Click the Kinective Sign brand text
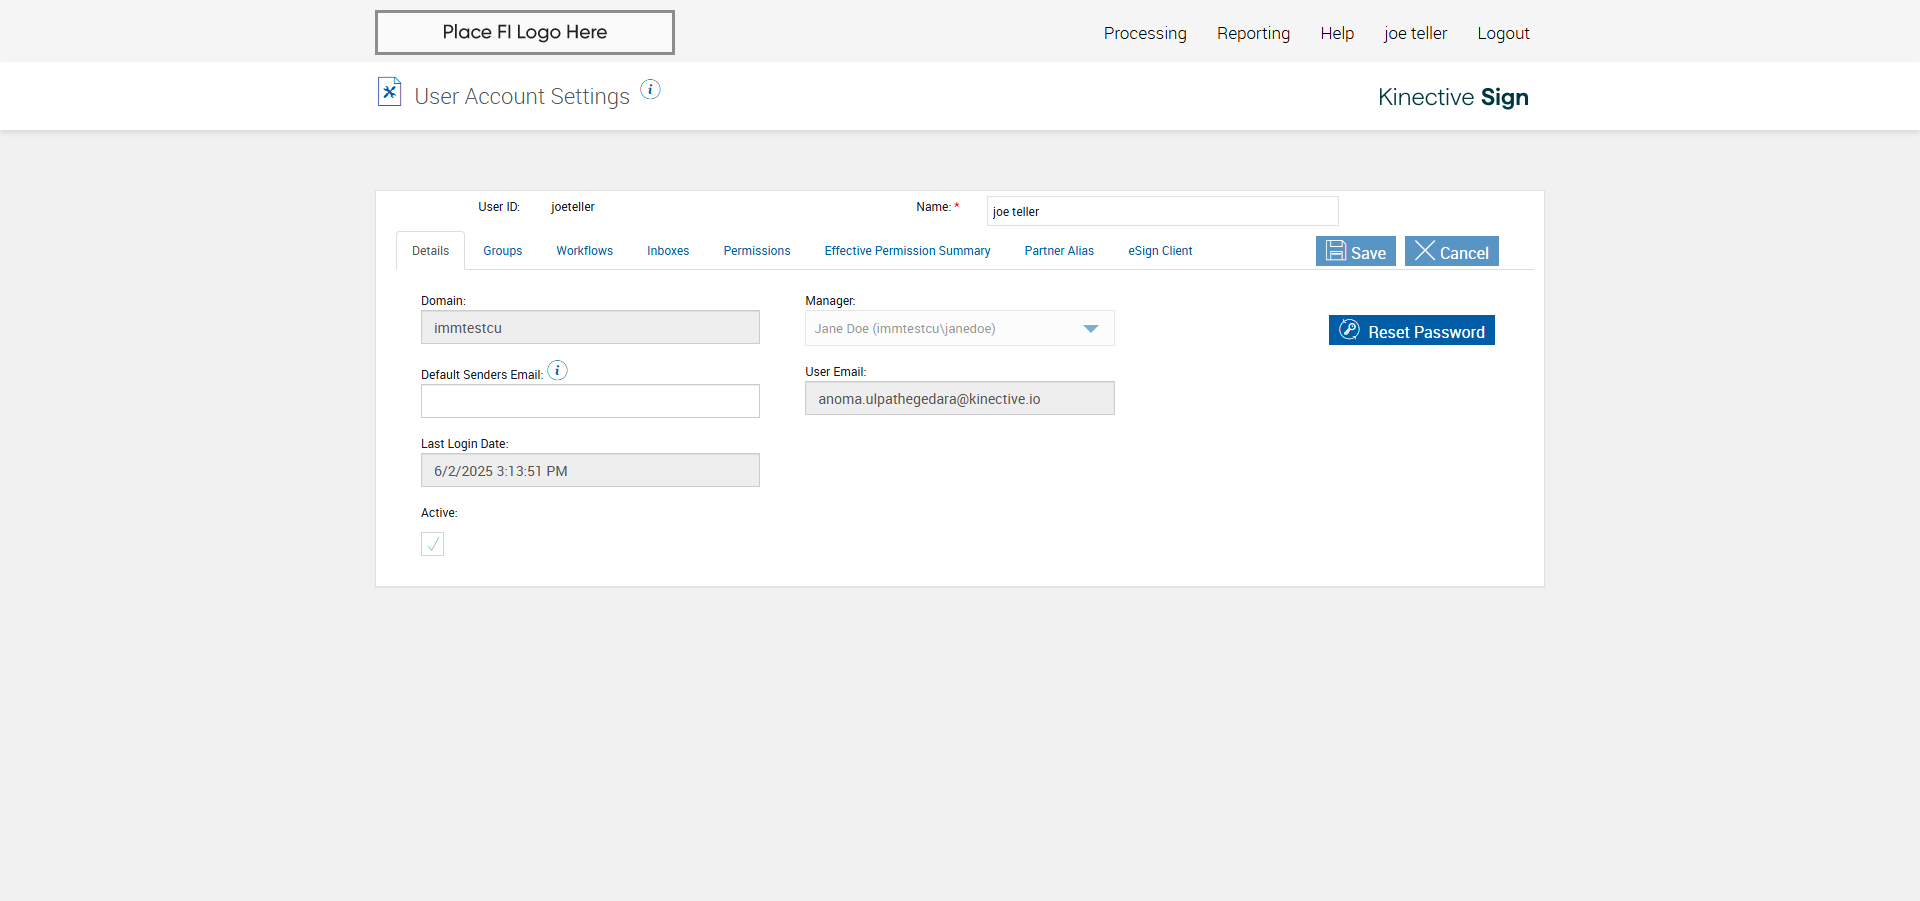The height and width of the screenshot is (901, 1920). [x=1453, y=97]
